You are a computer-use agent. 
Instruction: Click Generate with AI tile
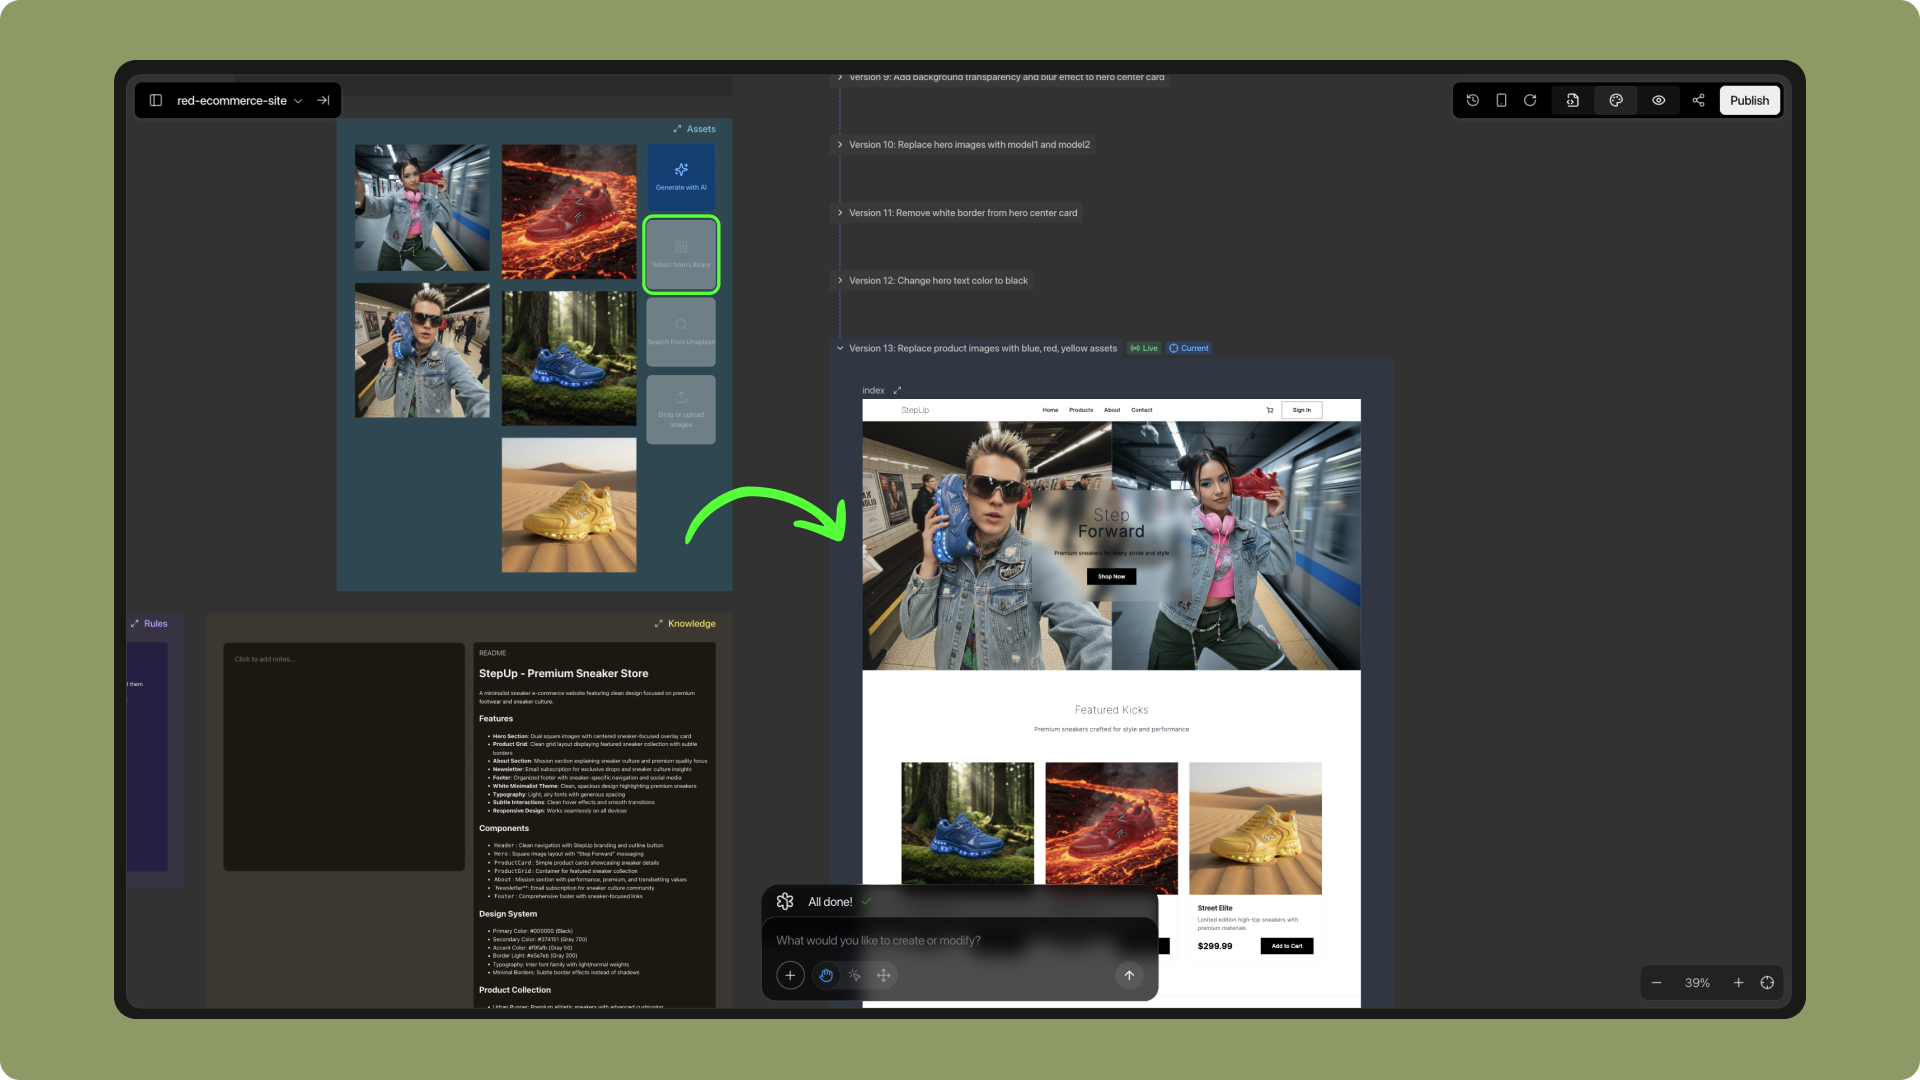681,176
